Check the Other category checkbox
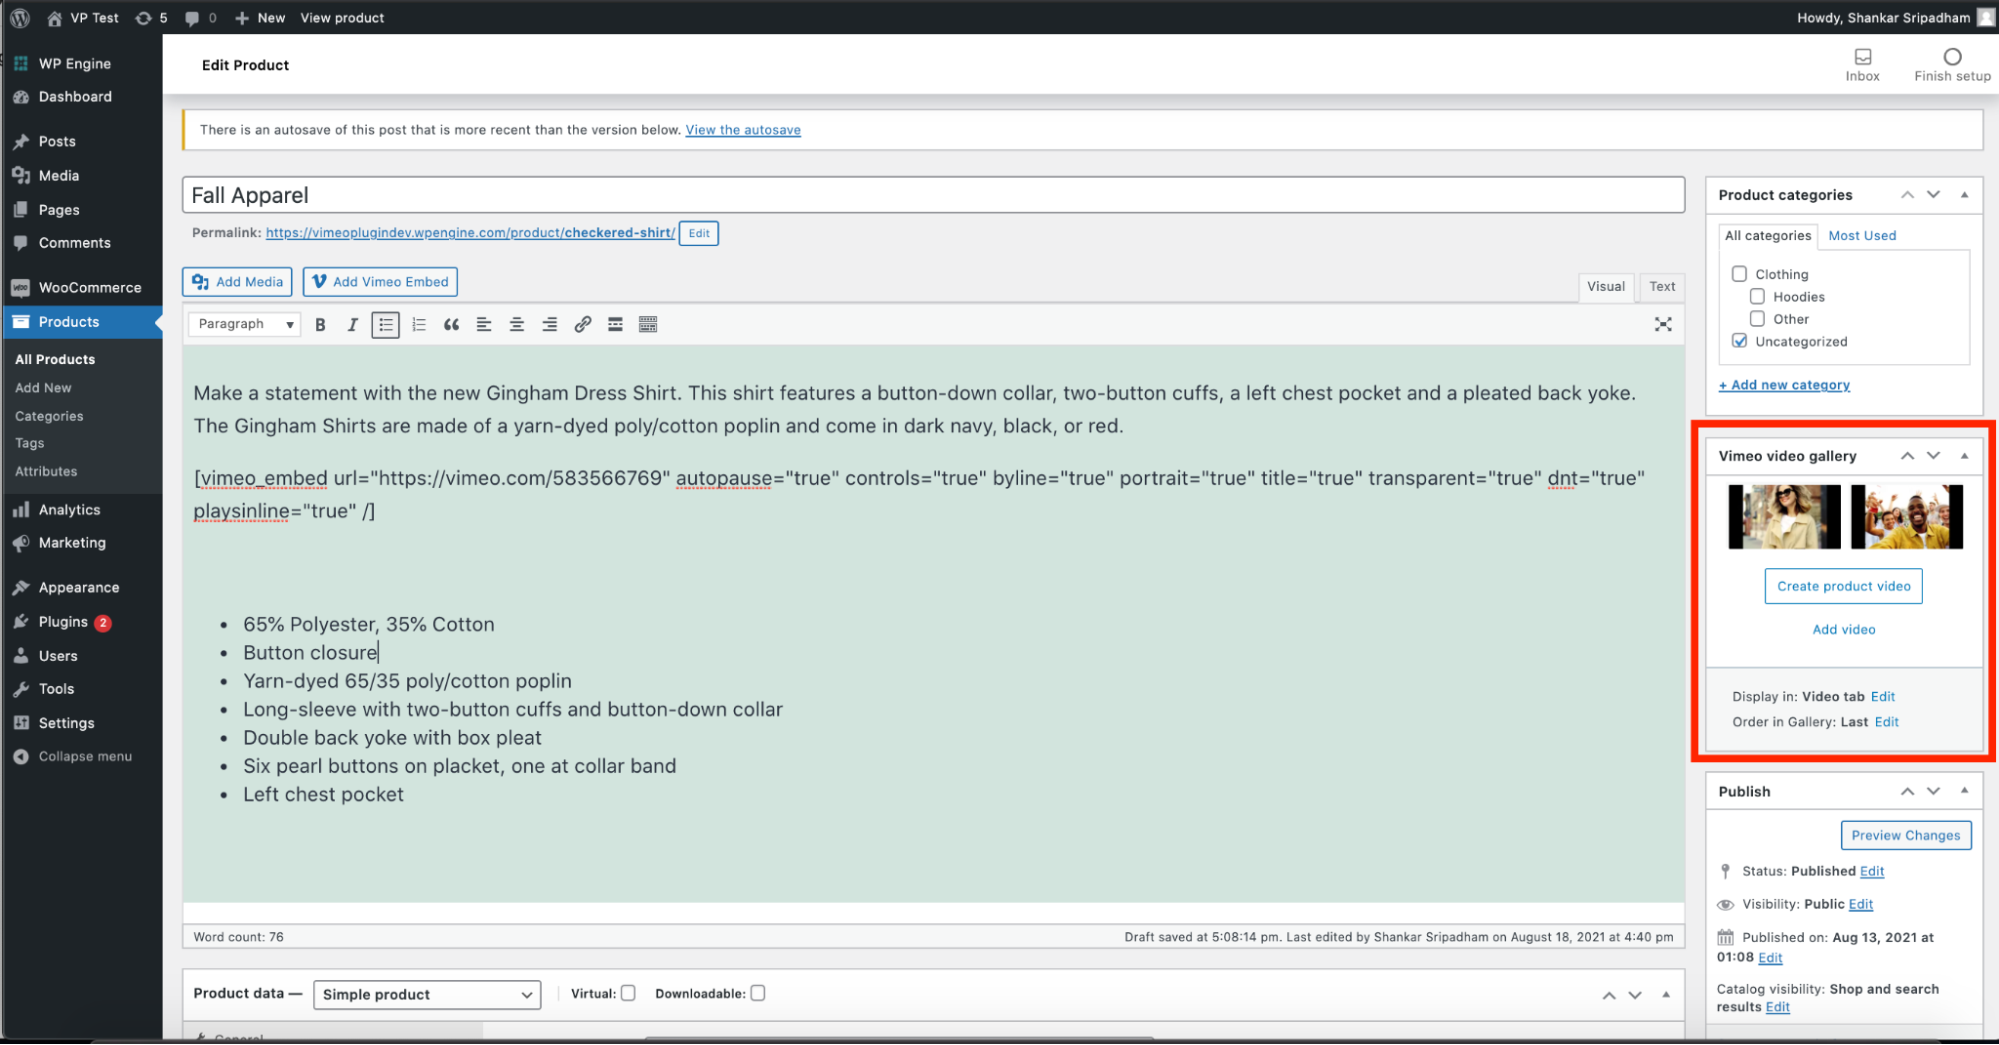This screenshot has width=1999, height=1045. pyautogui.click(x=1757, y=319)
